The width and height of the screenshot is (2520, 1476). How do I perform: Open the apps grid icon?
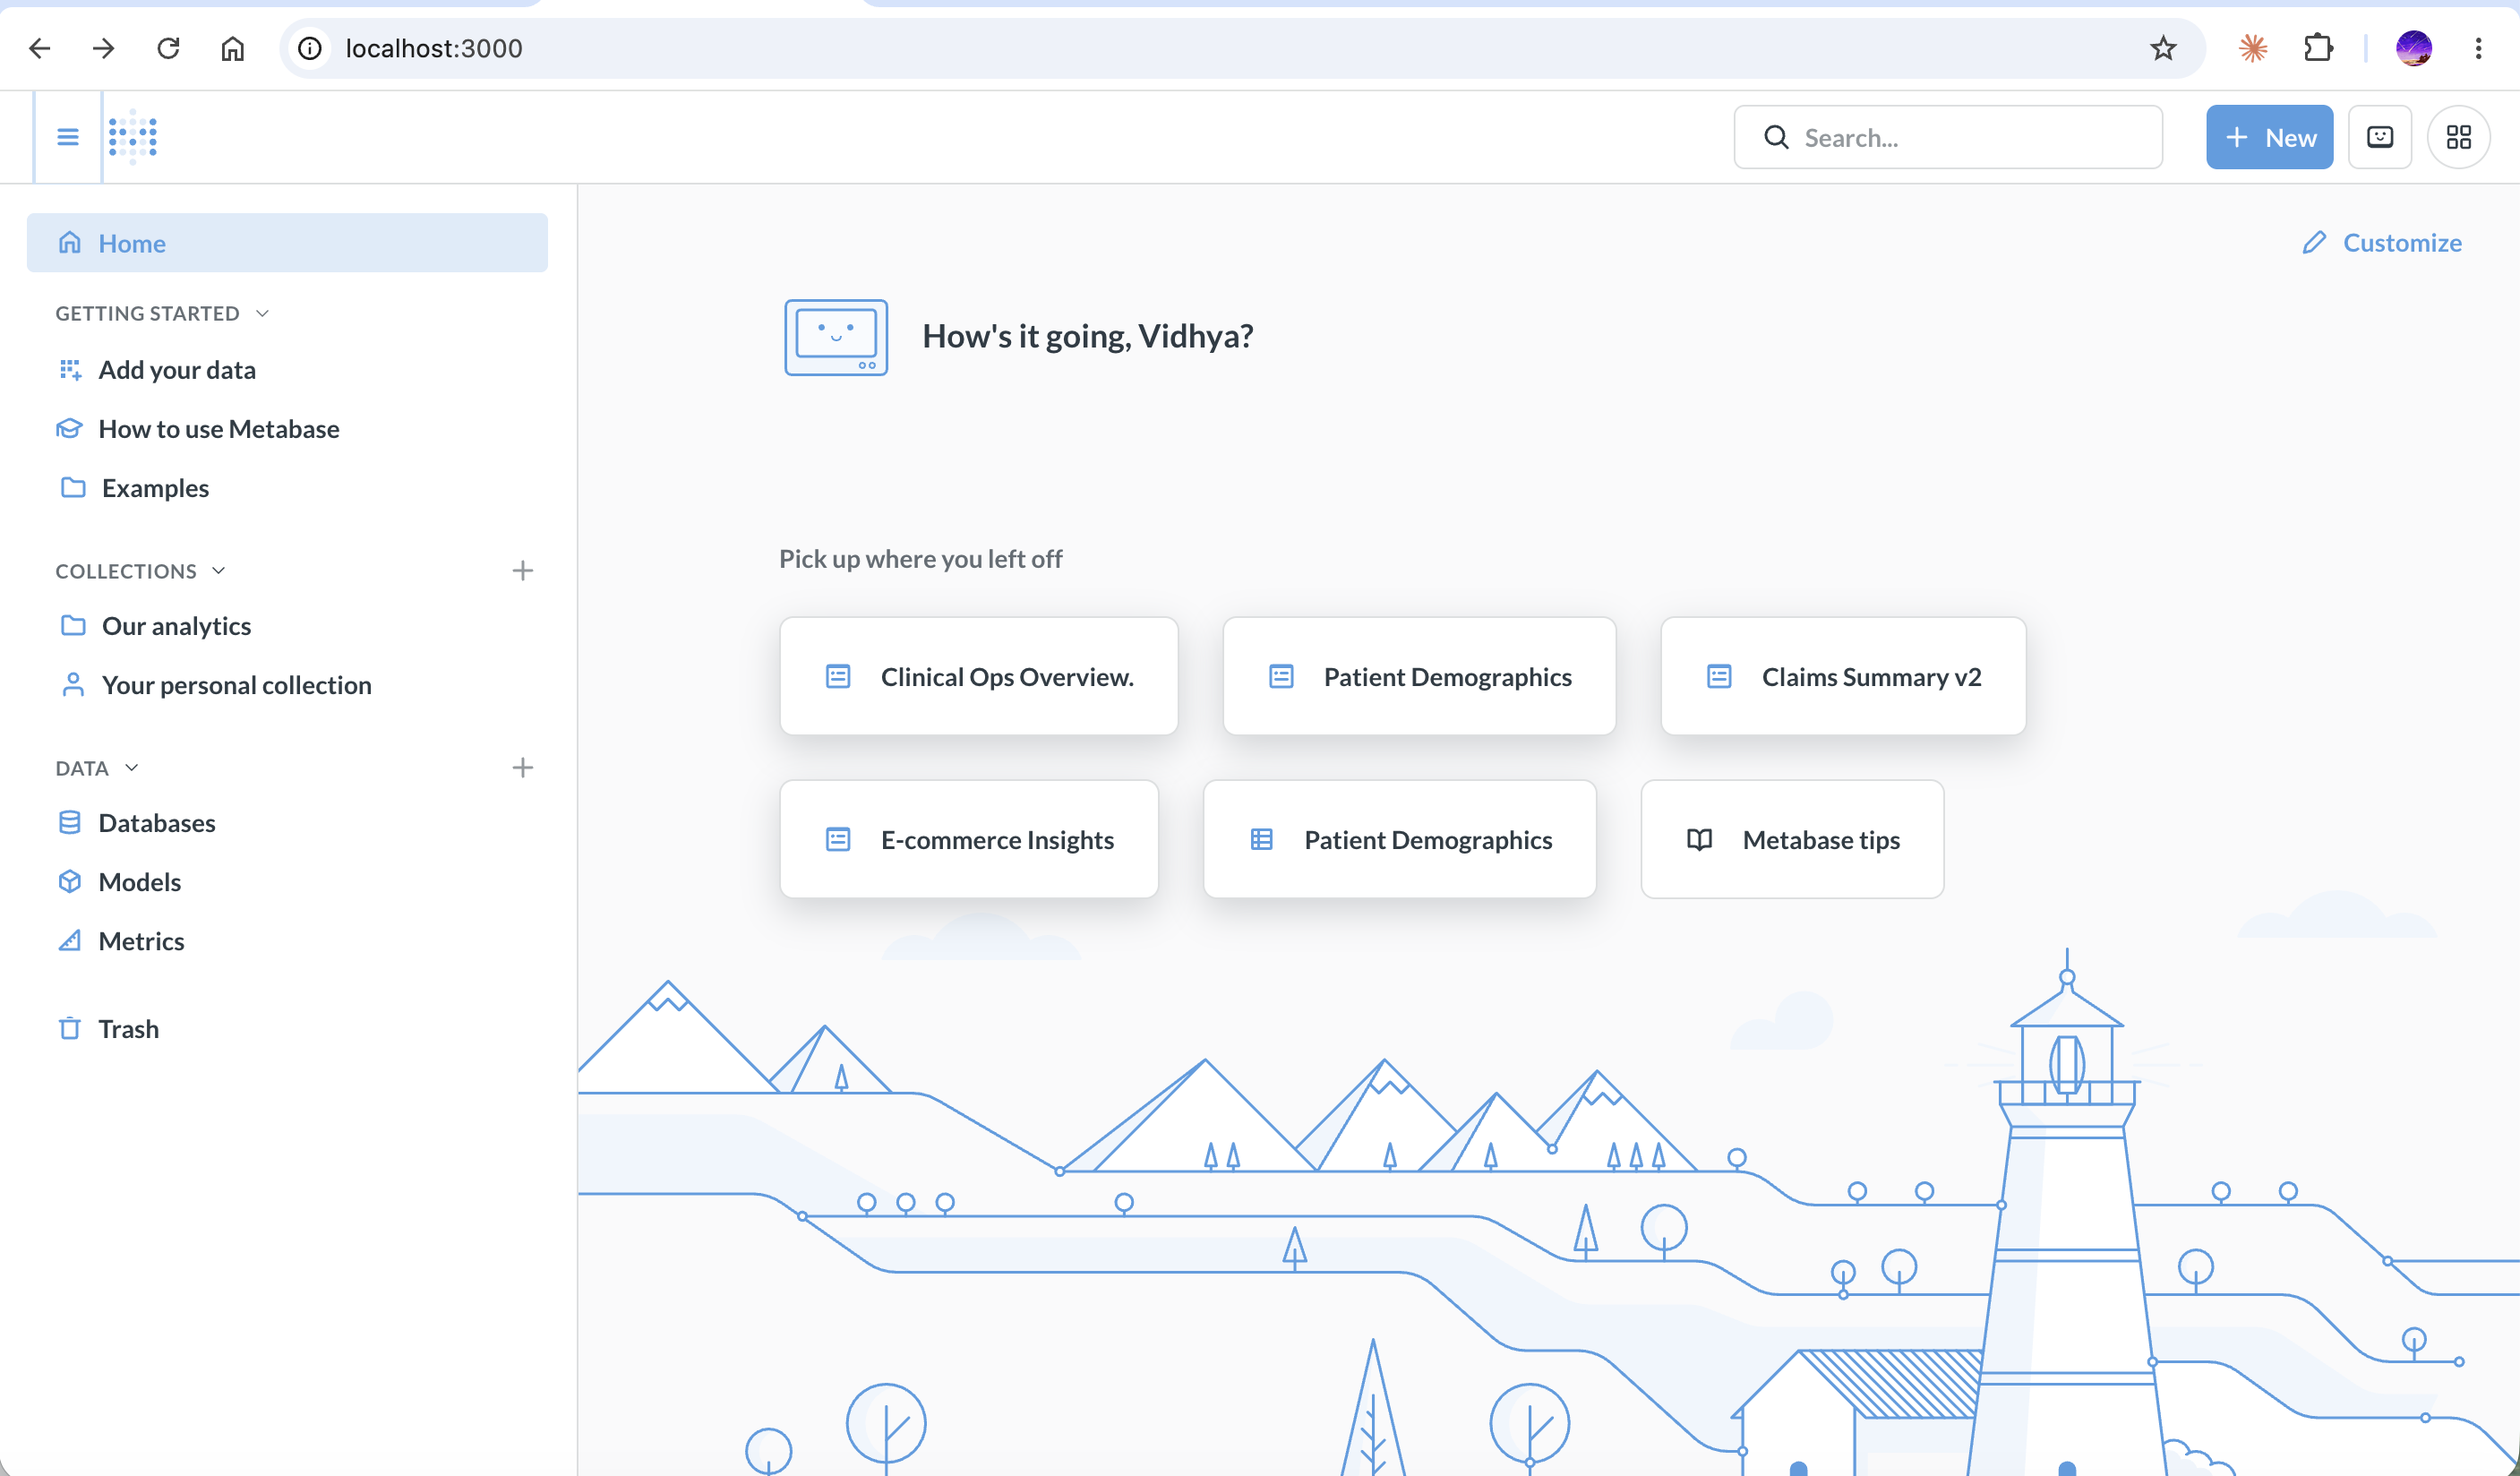coord(2458,137)
